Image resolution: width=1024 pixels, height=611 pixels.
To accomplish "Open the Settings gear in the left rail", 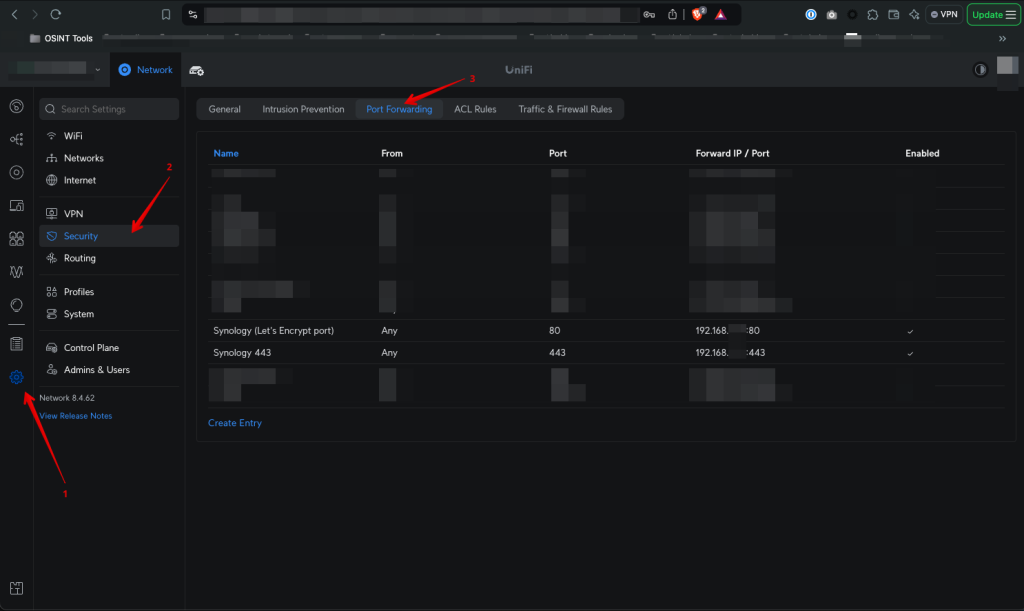I will [16, 377].
